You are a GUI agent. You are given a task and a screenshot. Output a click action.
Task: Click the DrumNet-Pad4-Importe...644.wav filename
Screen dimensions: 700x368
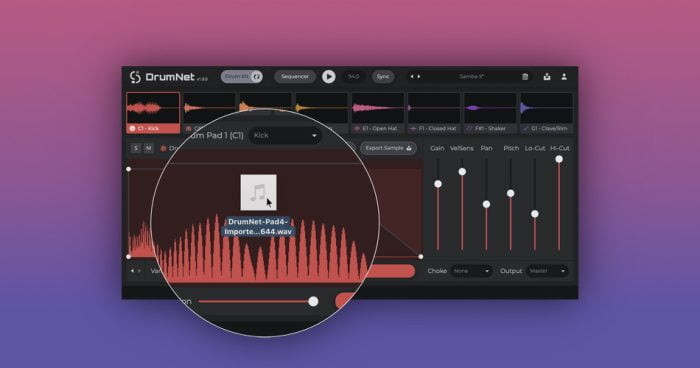click(x=258, y=227)
